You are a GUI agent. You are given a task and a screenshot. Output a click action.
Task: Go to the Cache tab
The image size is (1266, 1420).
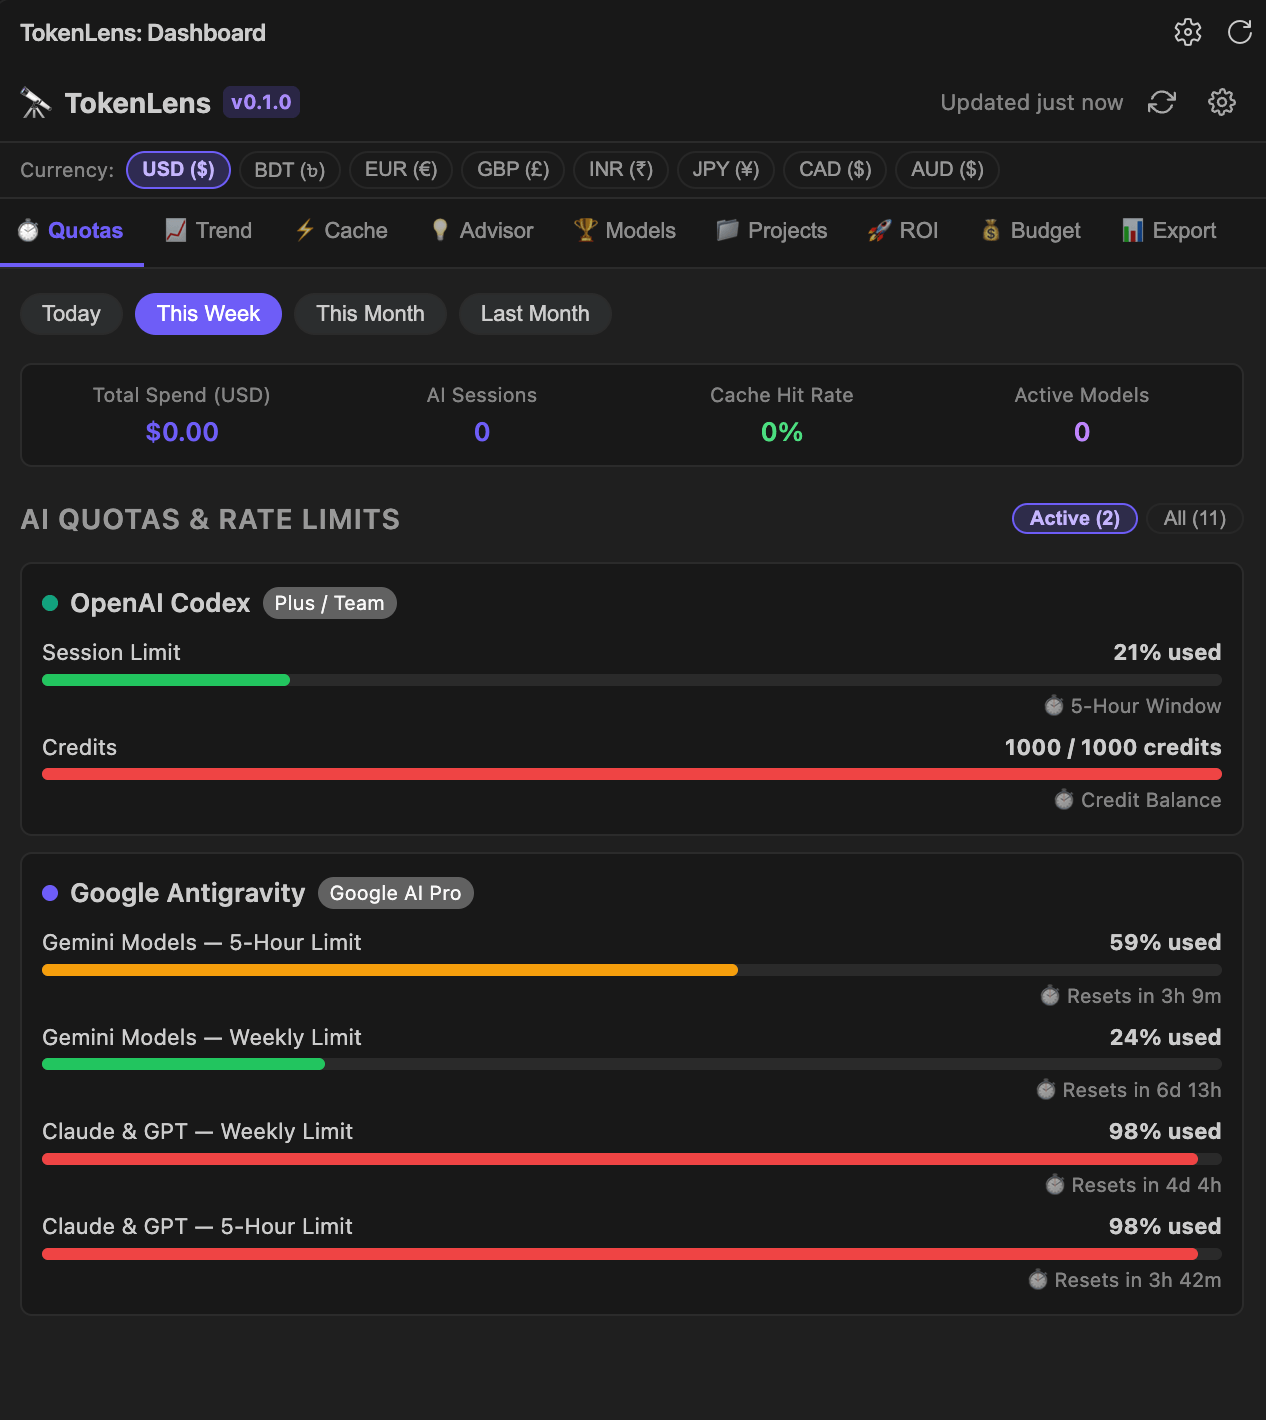[342, 231]
